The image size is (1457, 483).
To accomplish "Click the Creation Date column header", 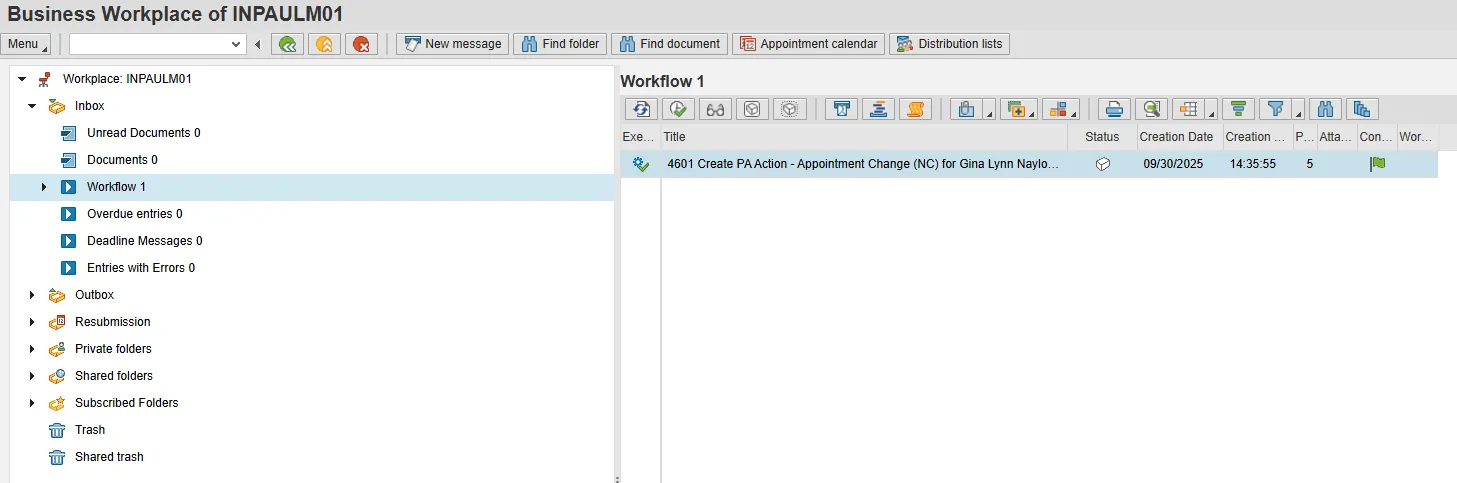I will coord(1179,137).
